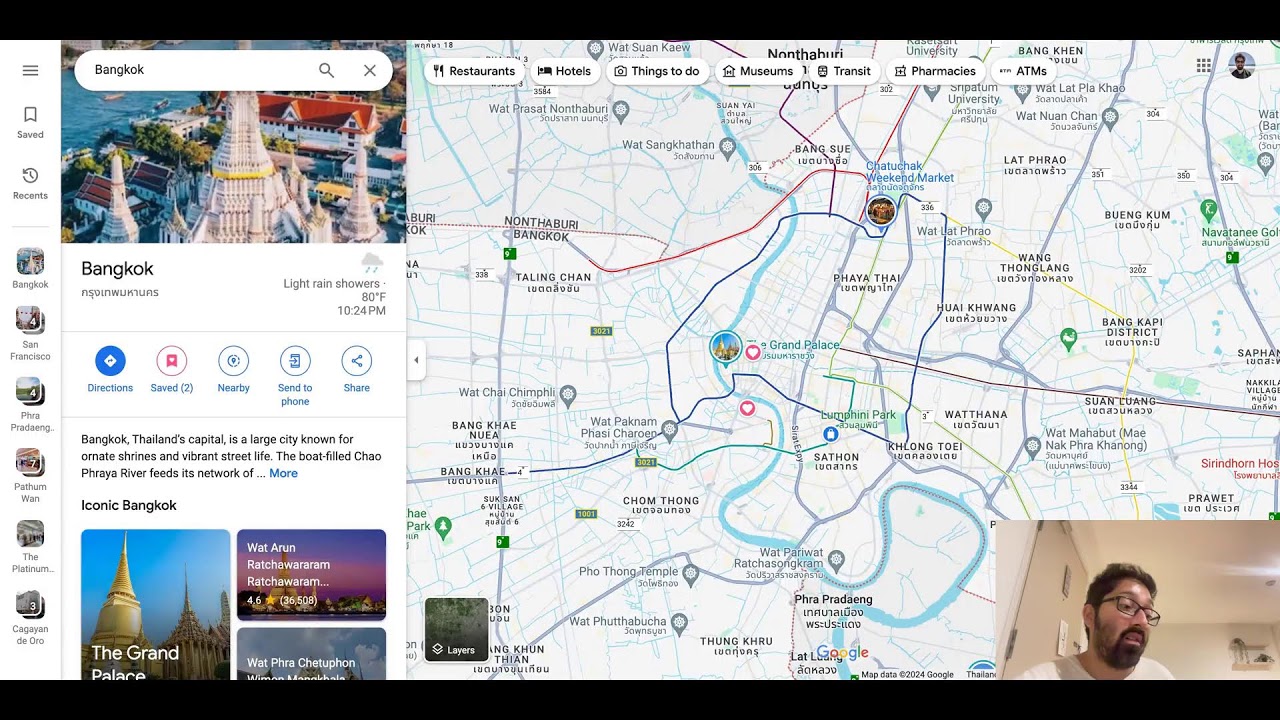Click the Wat Prasat Nonthaburi marker
Image resolution: width=1280 pixels, height=720 pixels.
[x=620, y=108]
